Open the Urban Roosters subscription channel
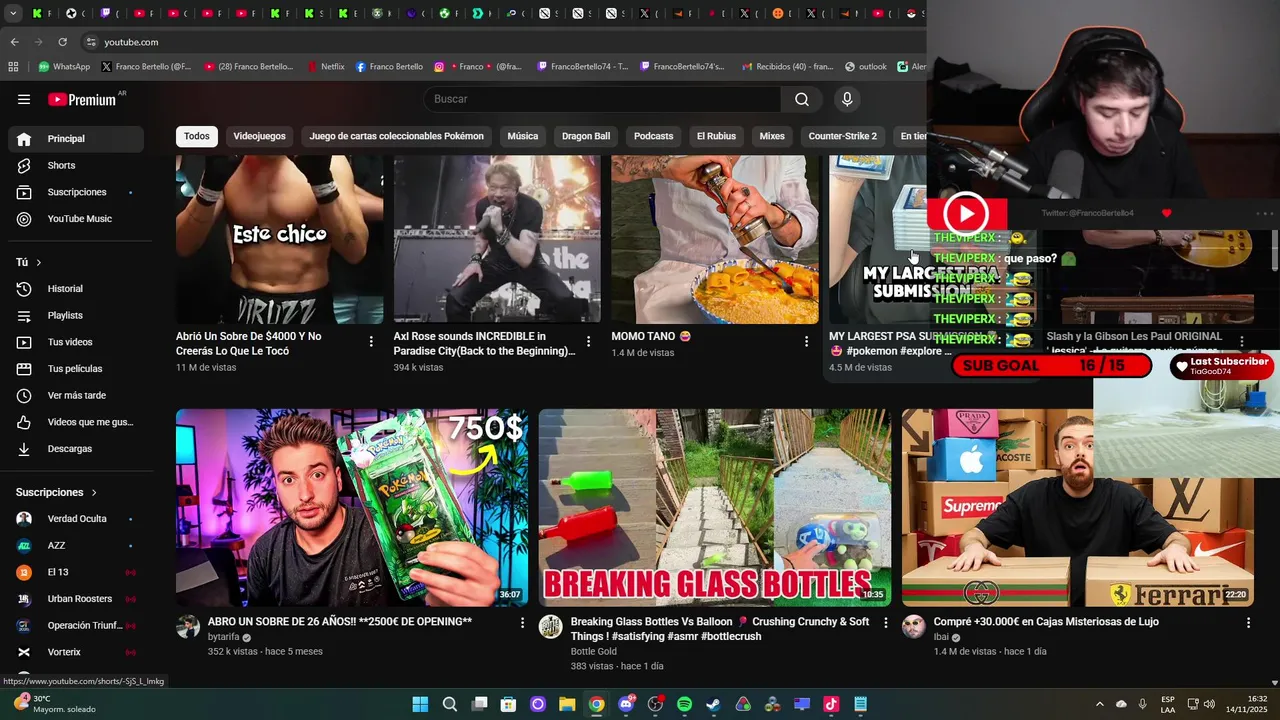The image size is (1280, 720). (x=76, y=599)
